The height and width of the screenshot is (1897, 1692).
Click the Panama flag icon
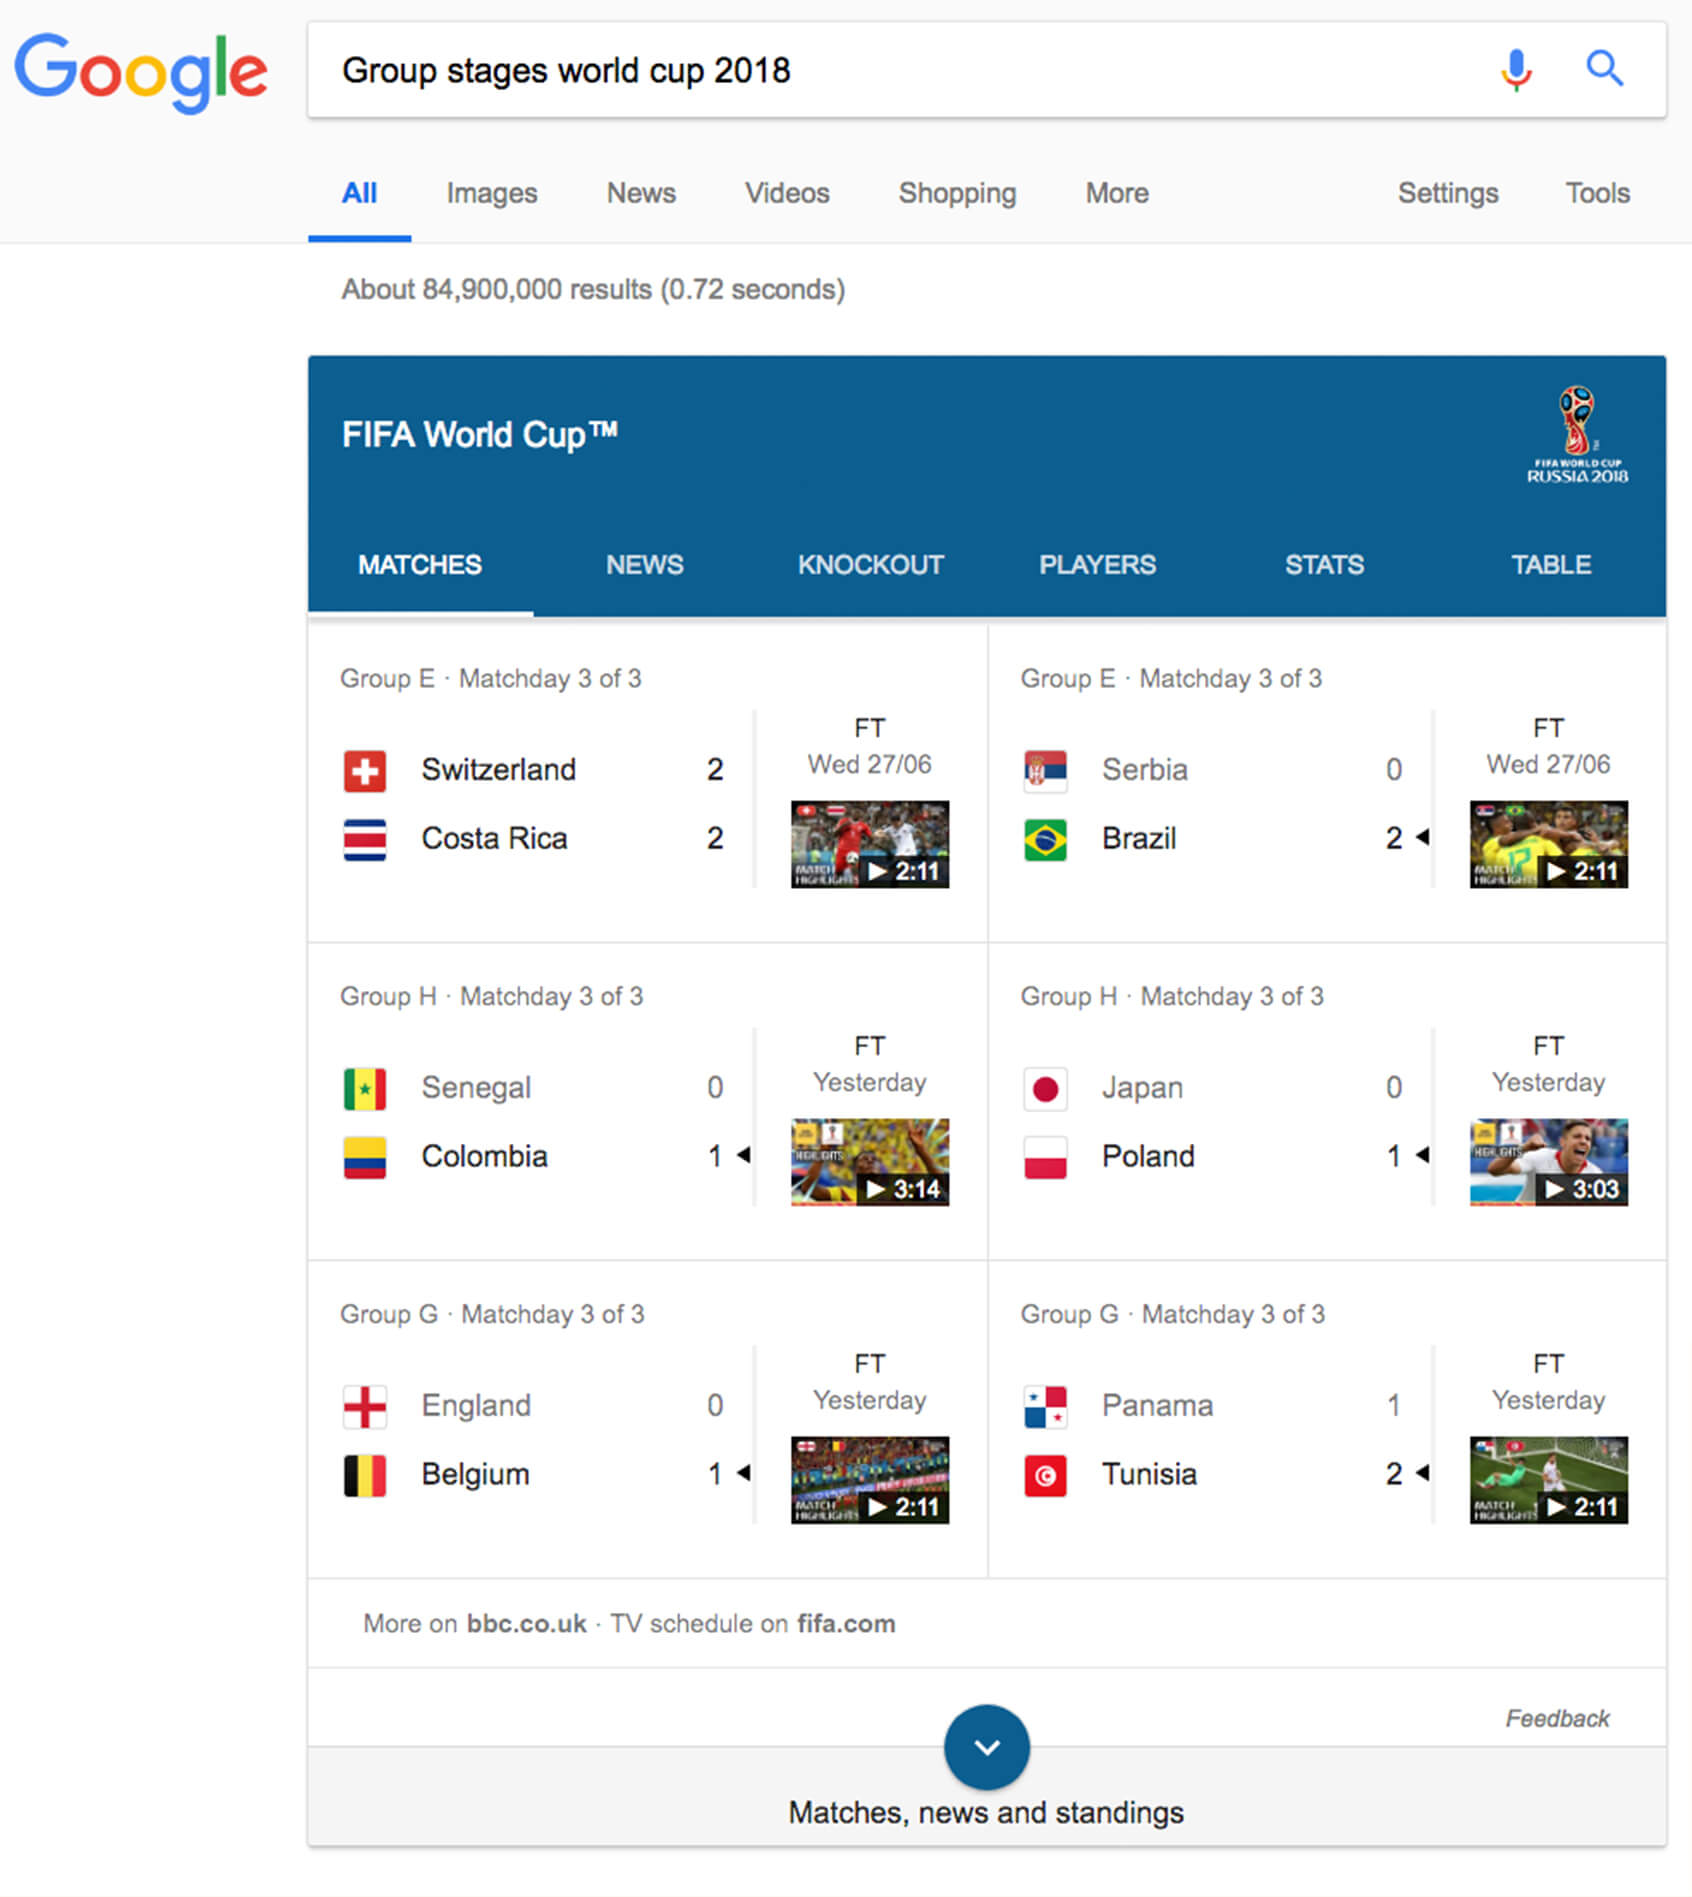1045,1407
